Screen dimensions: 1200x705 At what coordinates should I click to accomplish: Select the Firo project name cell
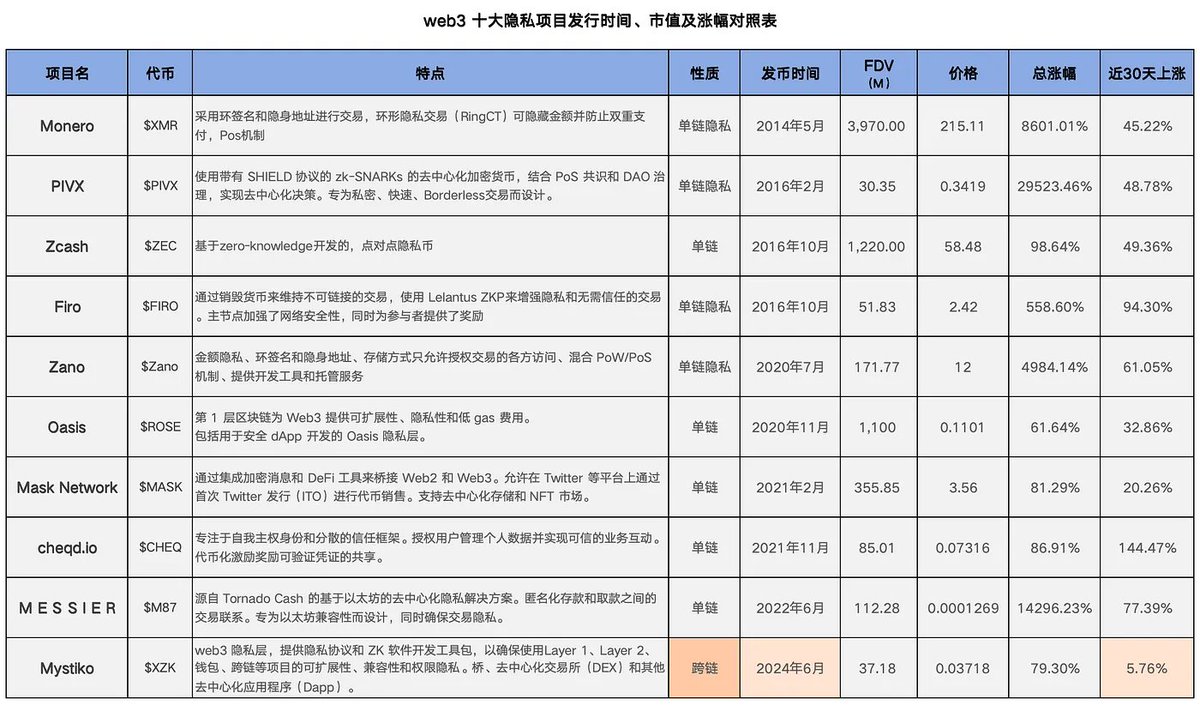[x=67, y=307]
